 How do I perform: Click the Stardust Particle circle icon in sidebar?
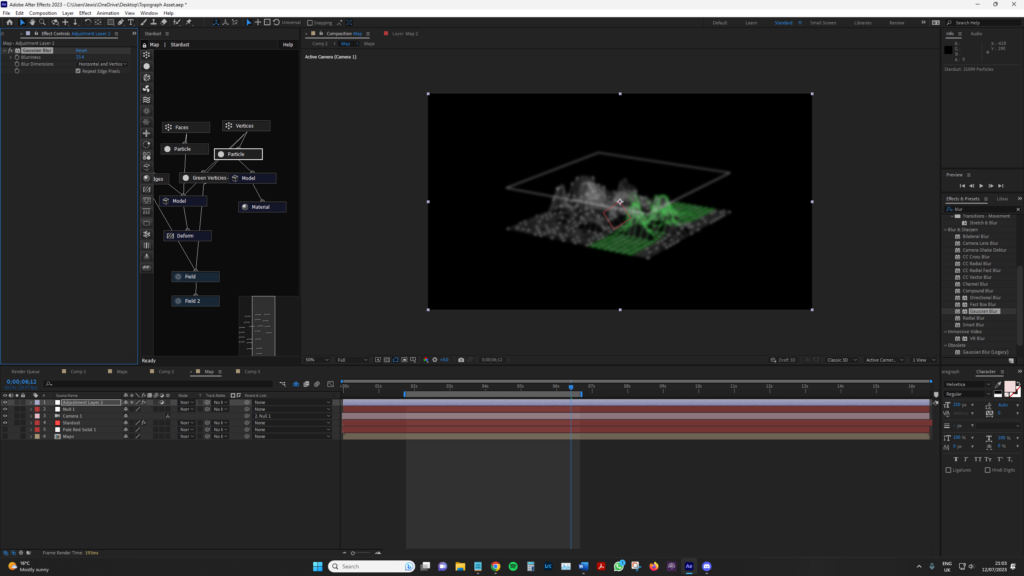[x=146, y=66]
